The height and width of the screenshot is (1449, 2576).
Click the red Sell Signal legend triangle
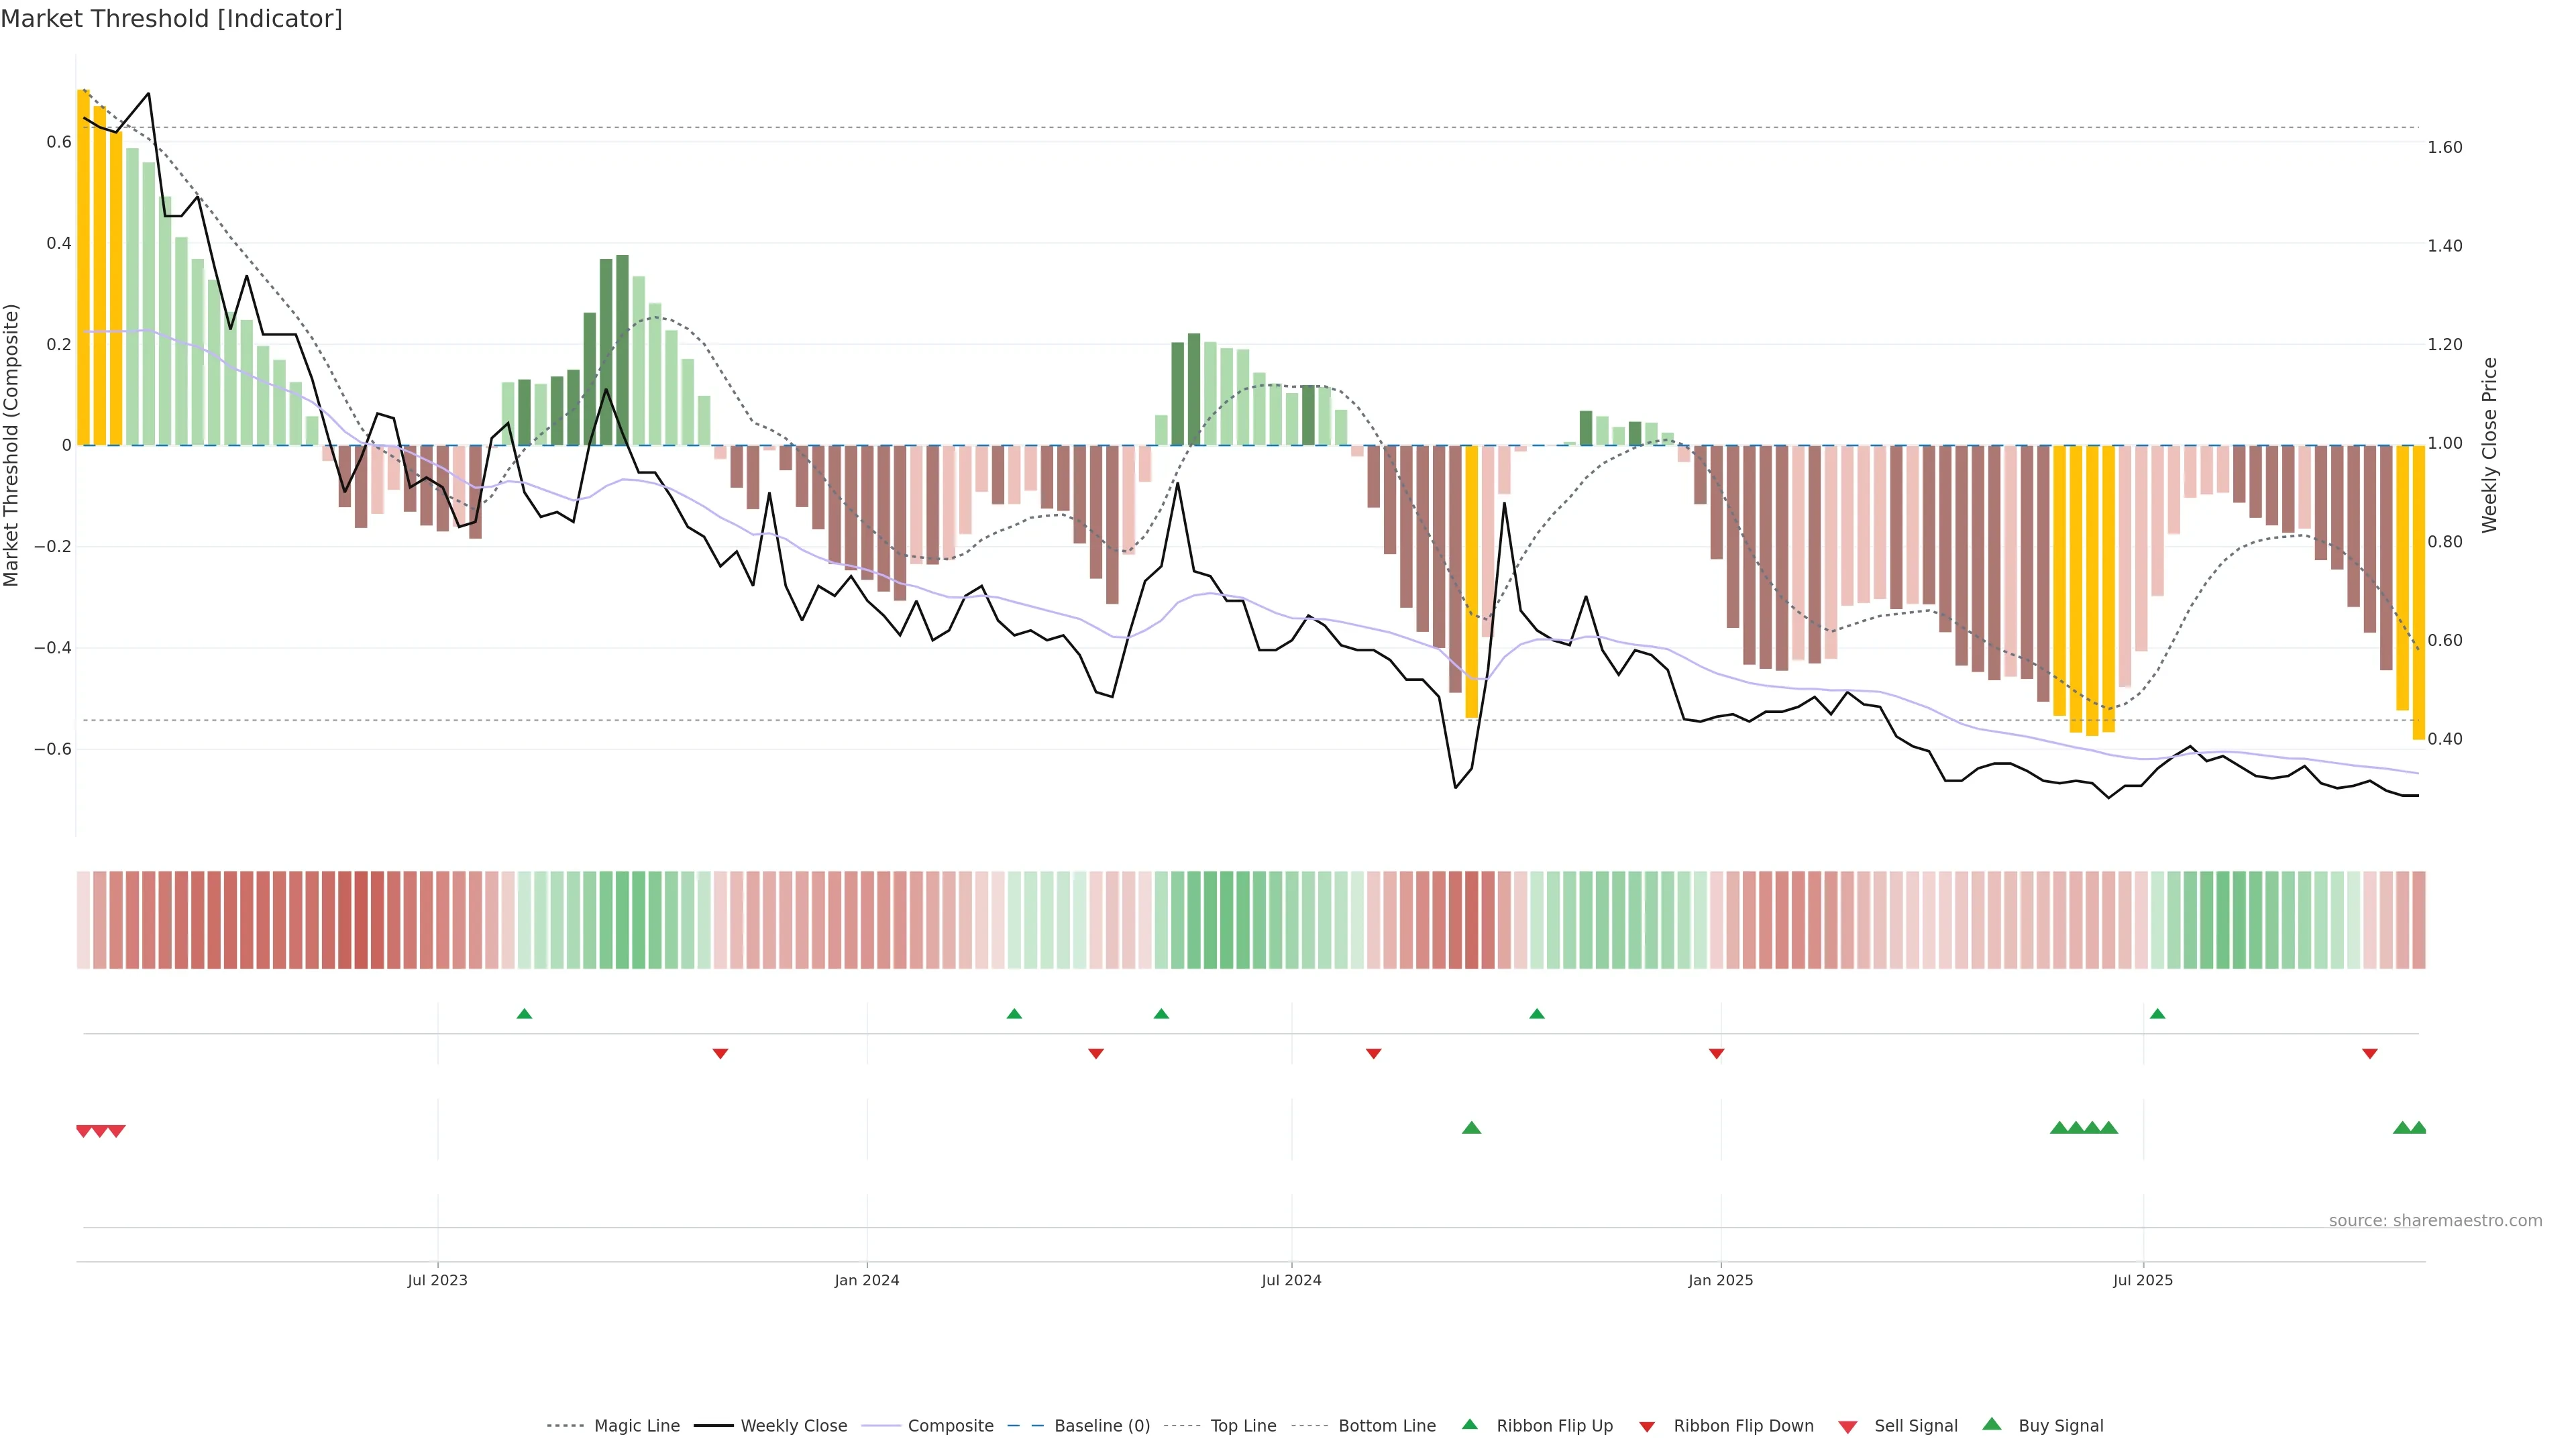[x=1847, y=1427]
